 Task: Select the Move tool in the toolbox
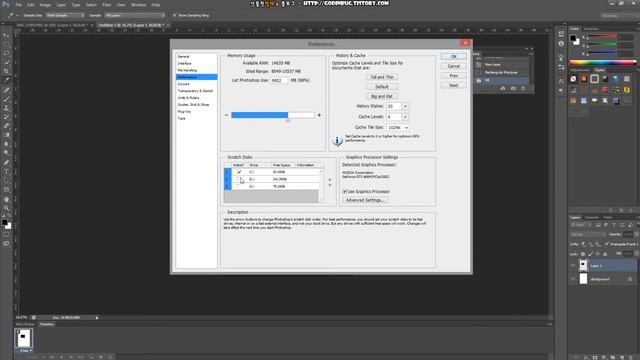pos(6,36)
